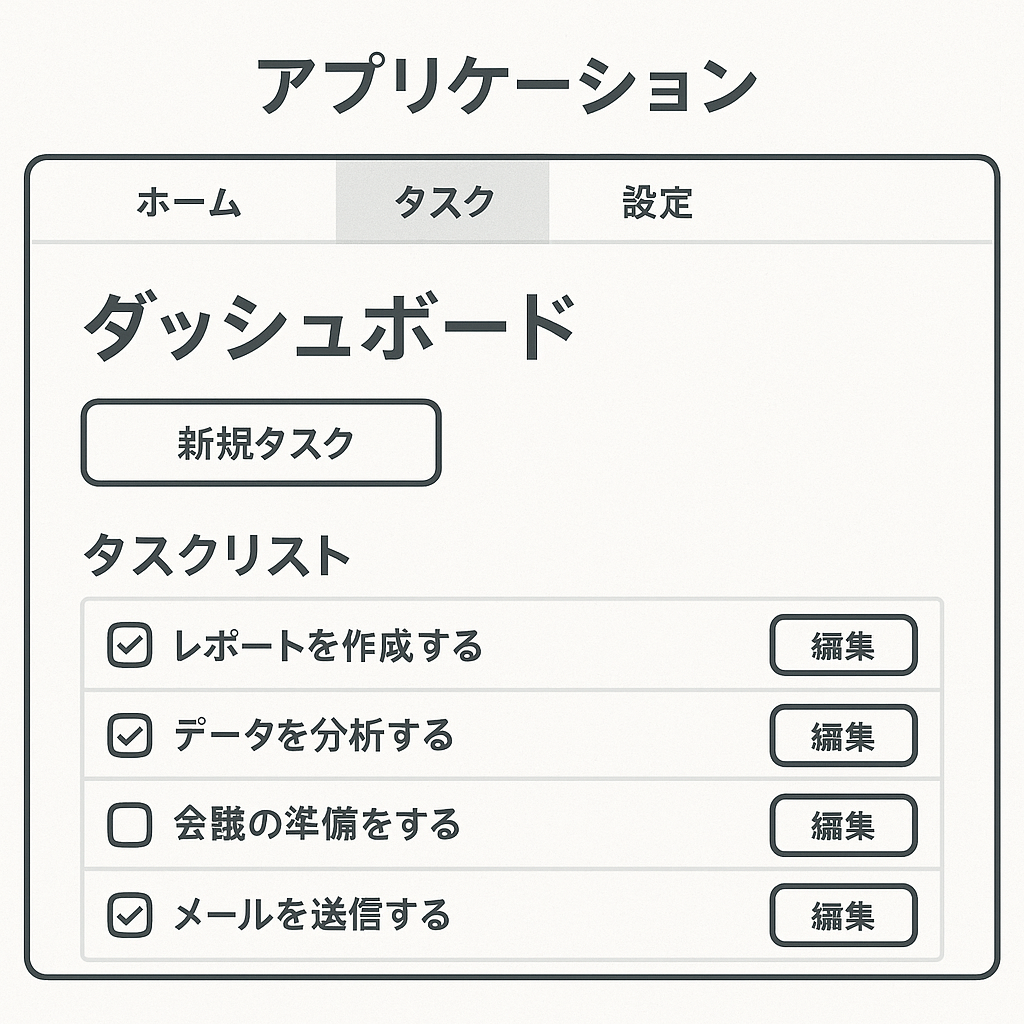This screenshot has width=1024, height=1024.
Task: Uncheck the メールを送信する checkbox
Action: click(129, 915)
